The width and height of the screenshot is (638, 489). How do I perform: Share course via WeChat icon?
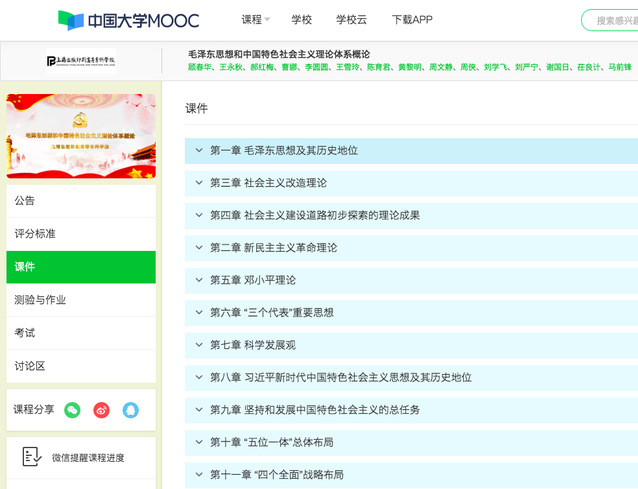pos(72,410)
